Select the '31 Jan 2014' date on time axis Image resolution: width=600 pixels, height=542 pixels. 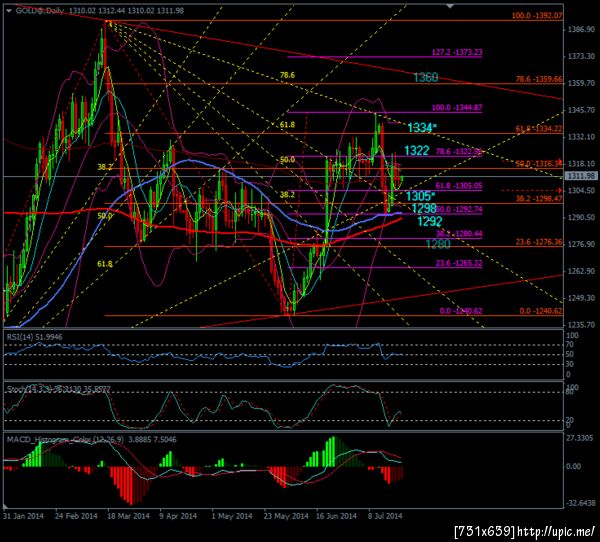(23, 516)
